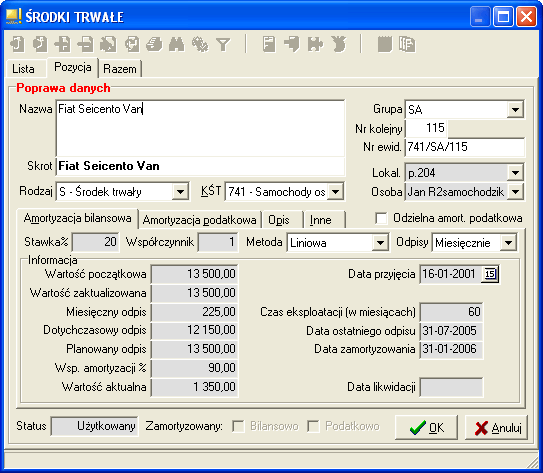
Task: Click the pointing hand toolbar icon
Action: (292, 44)
